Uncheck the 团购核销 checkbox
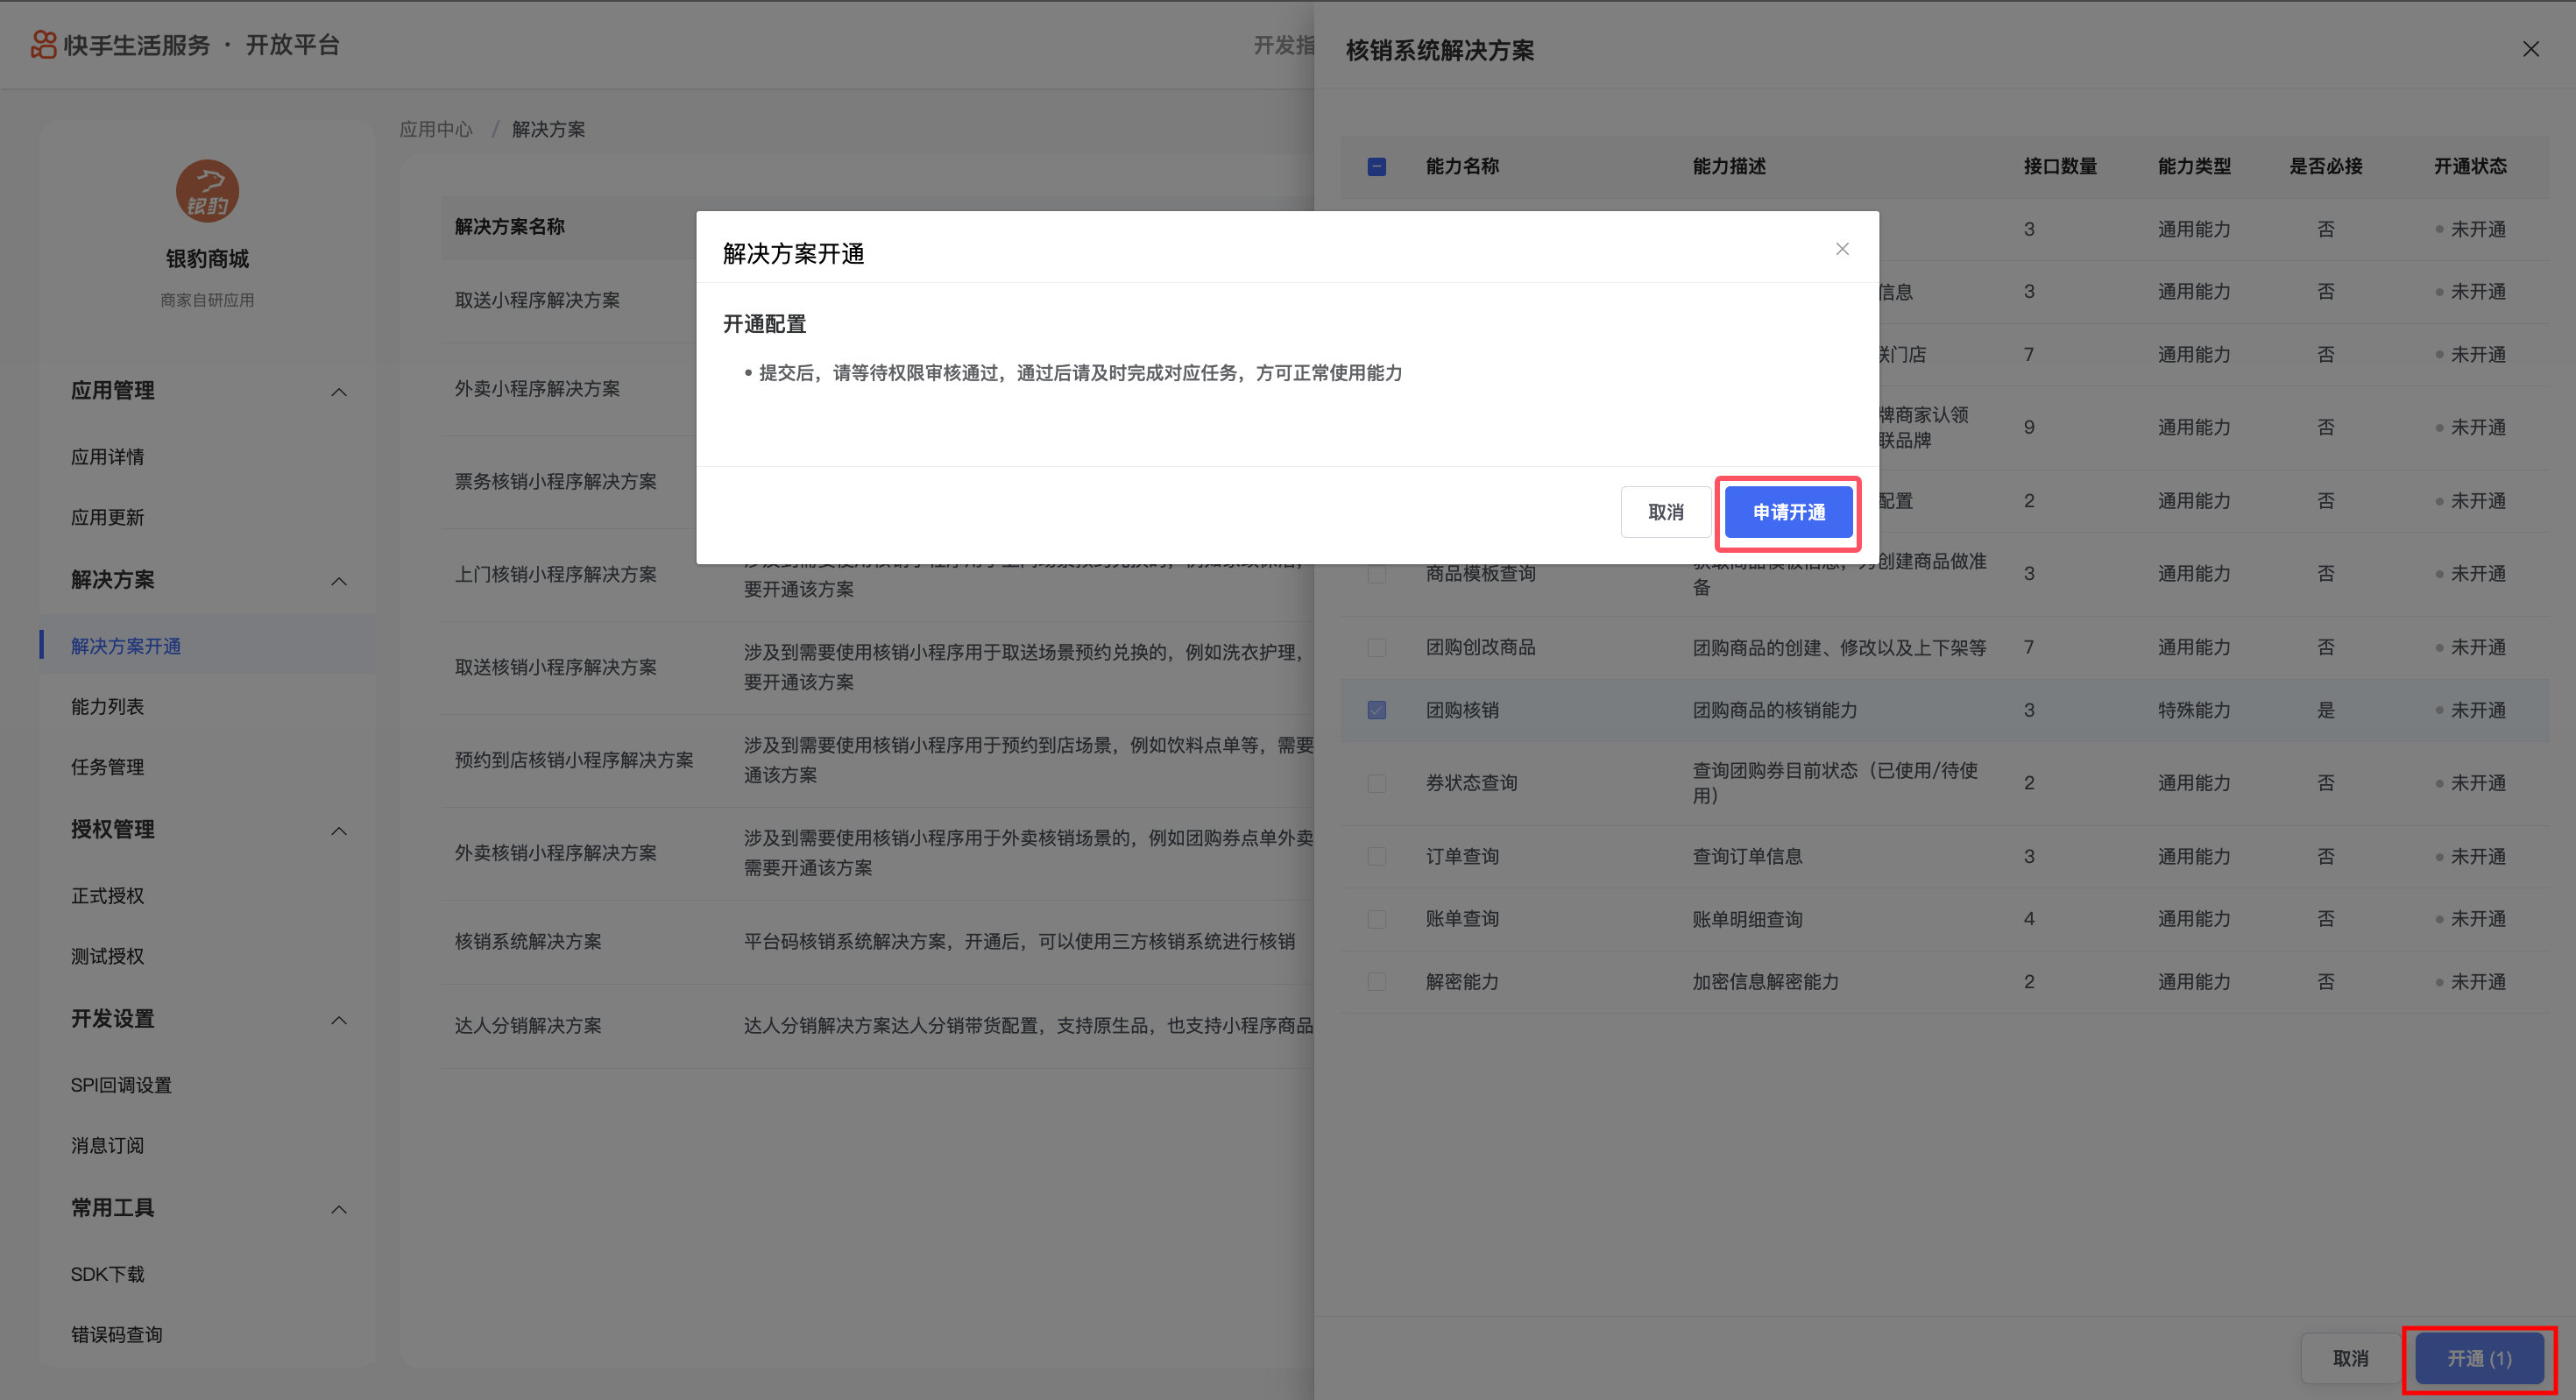This screenshot has height=1400, width=2576. point(1376,710)
